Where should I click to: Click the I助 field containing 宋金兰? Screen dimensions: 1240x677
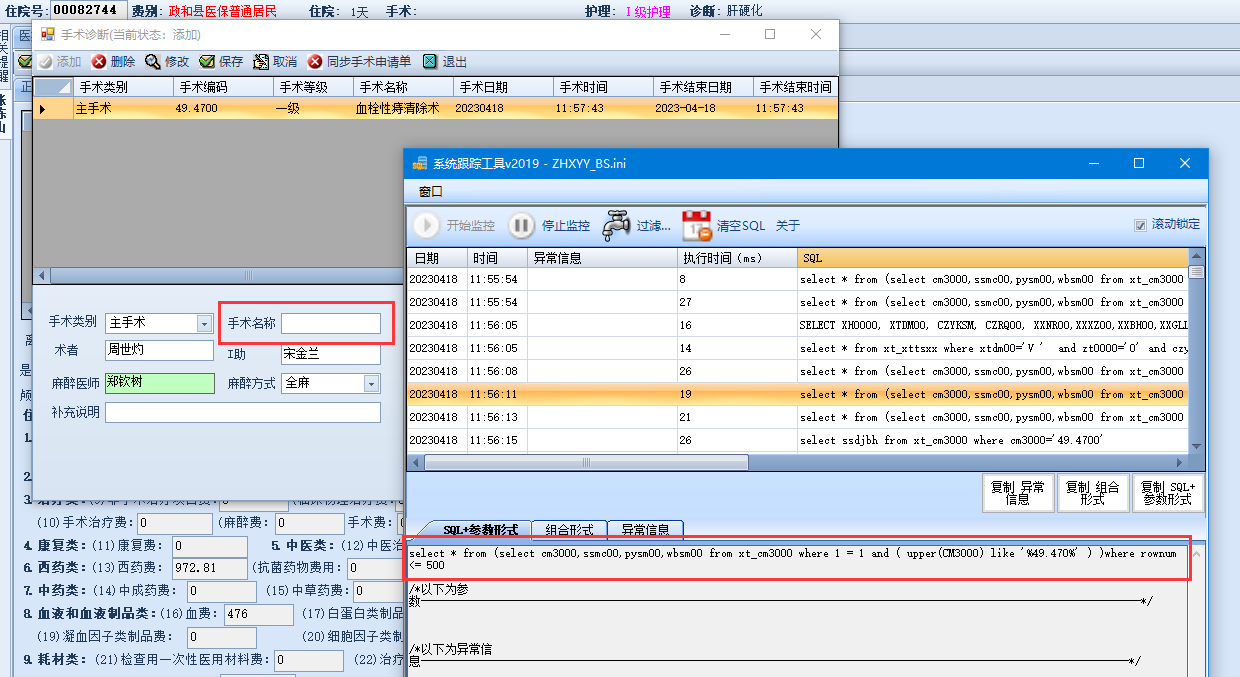tap(331, 353)
